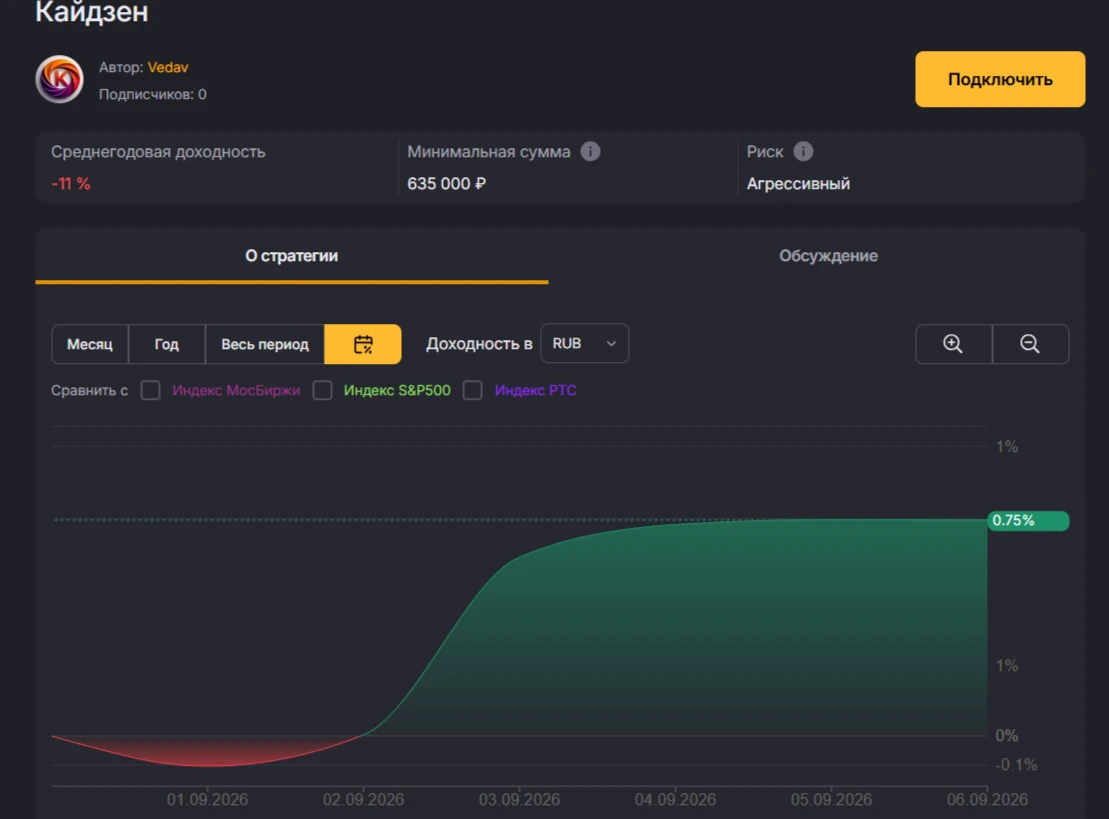Open the RUB currency dropdown
The height and width of the screenshot is (819, 1109).
[584, 344]
